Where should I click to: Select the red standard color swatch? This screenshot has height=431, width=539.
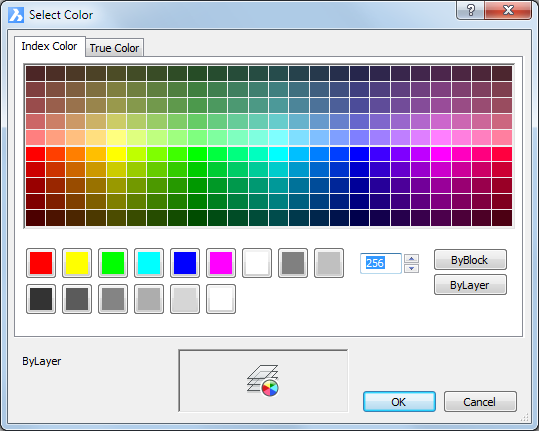(41, 263)
